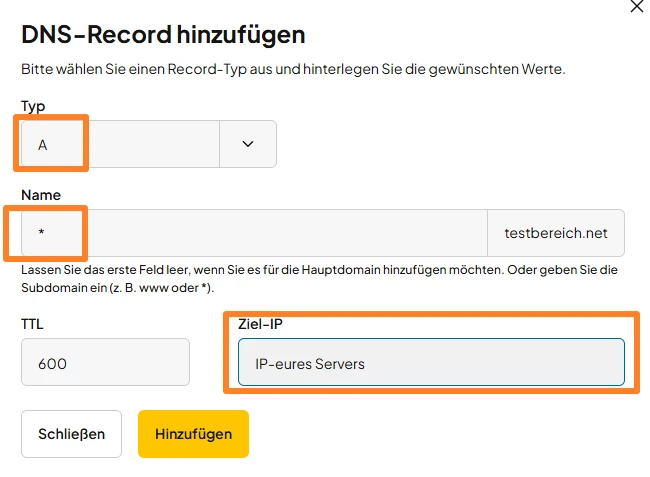Edit the TTL field with 600
The height and width of the screenshot is (477, 650).
point(105,362)
